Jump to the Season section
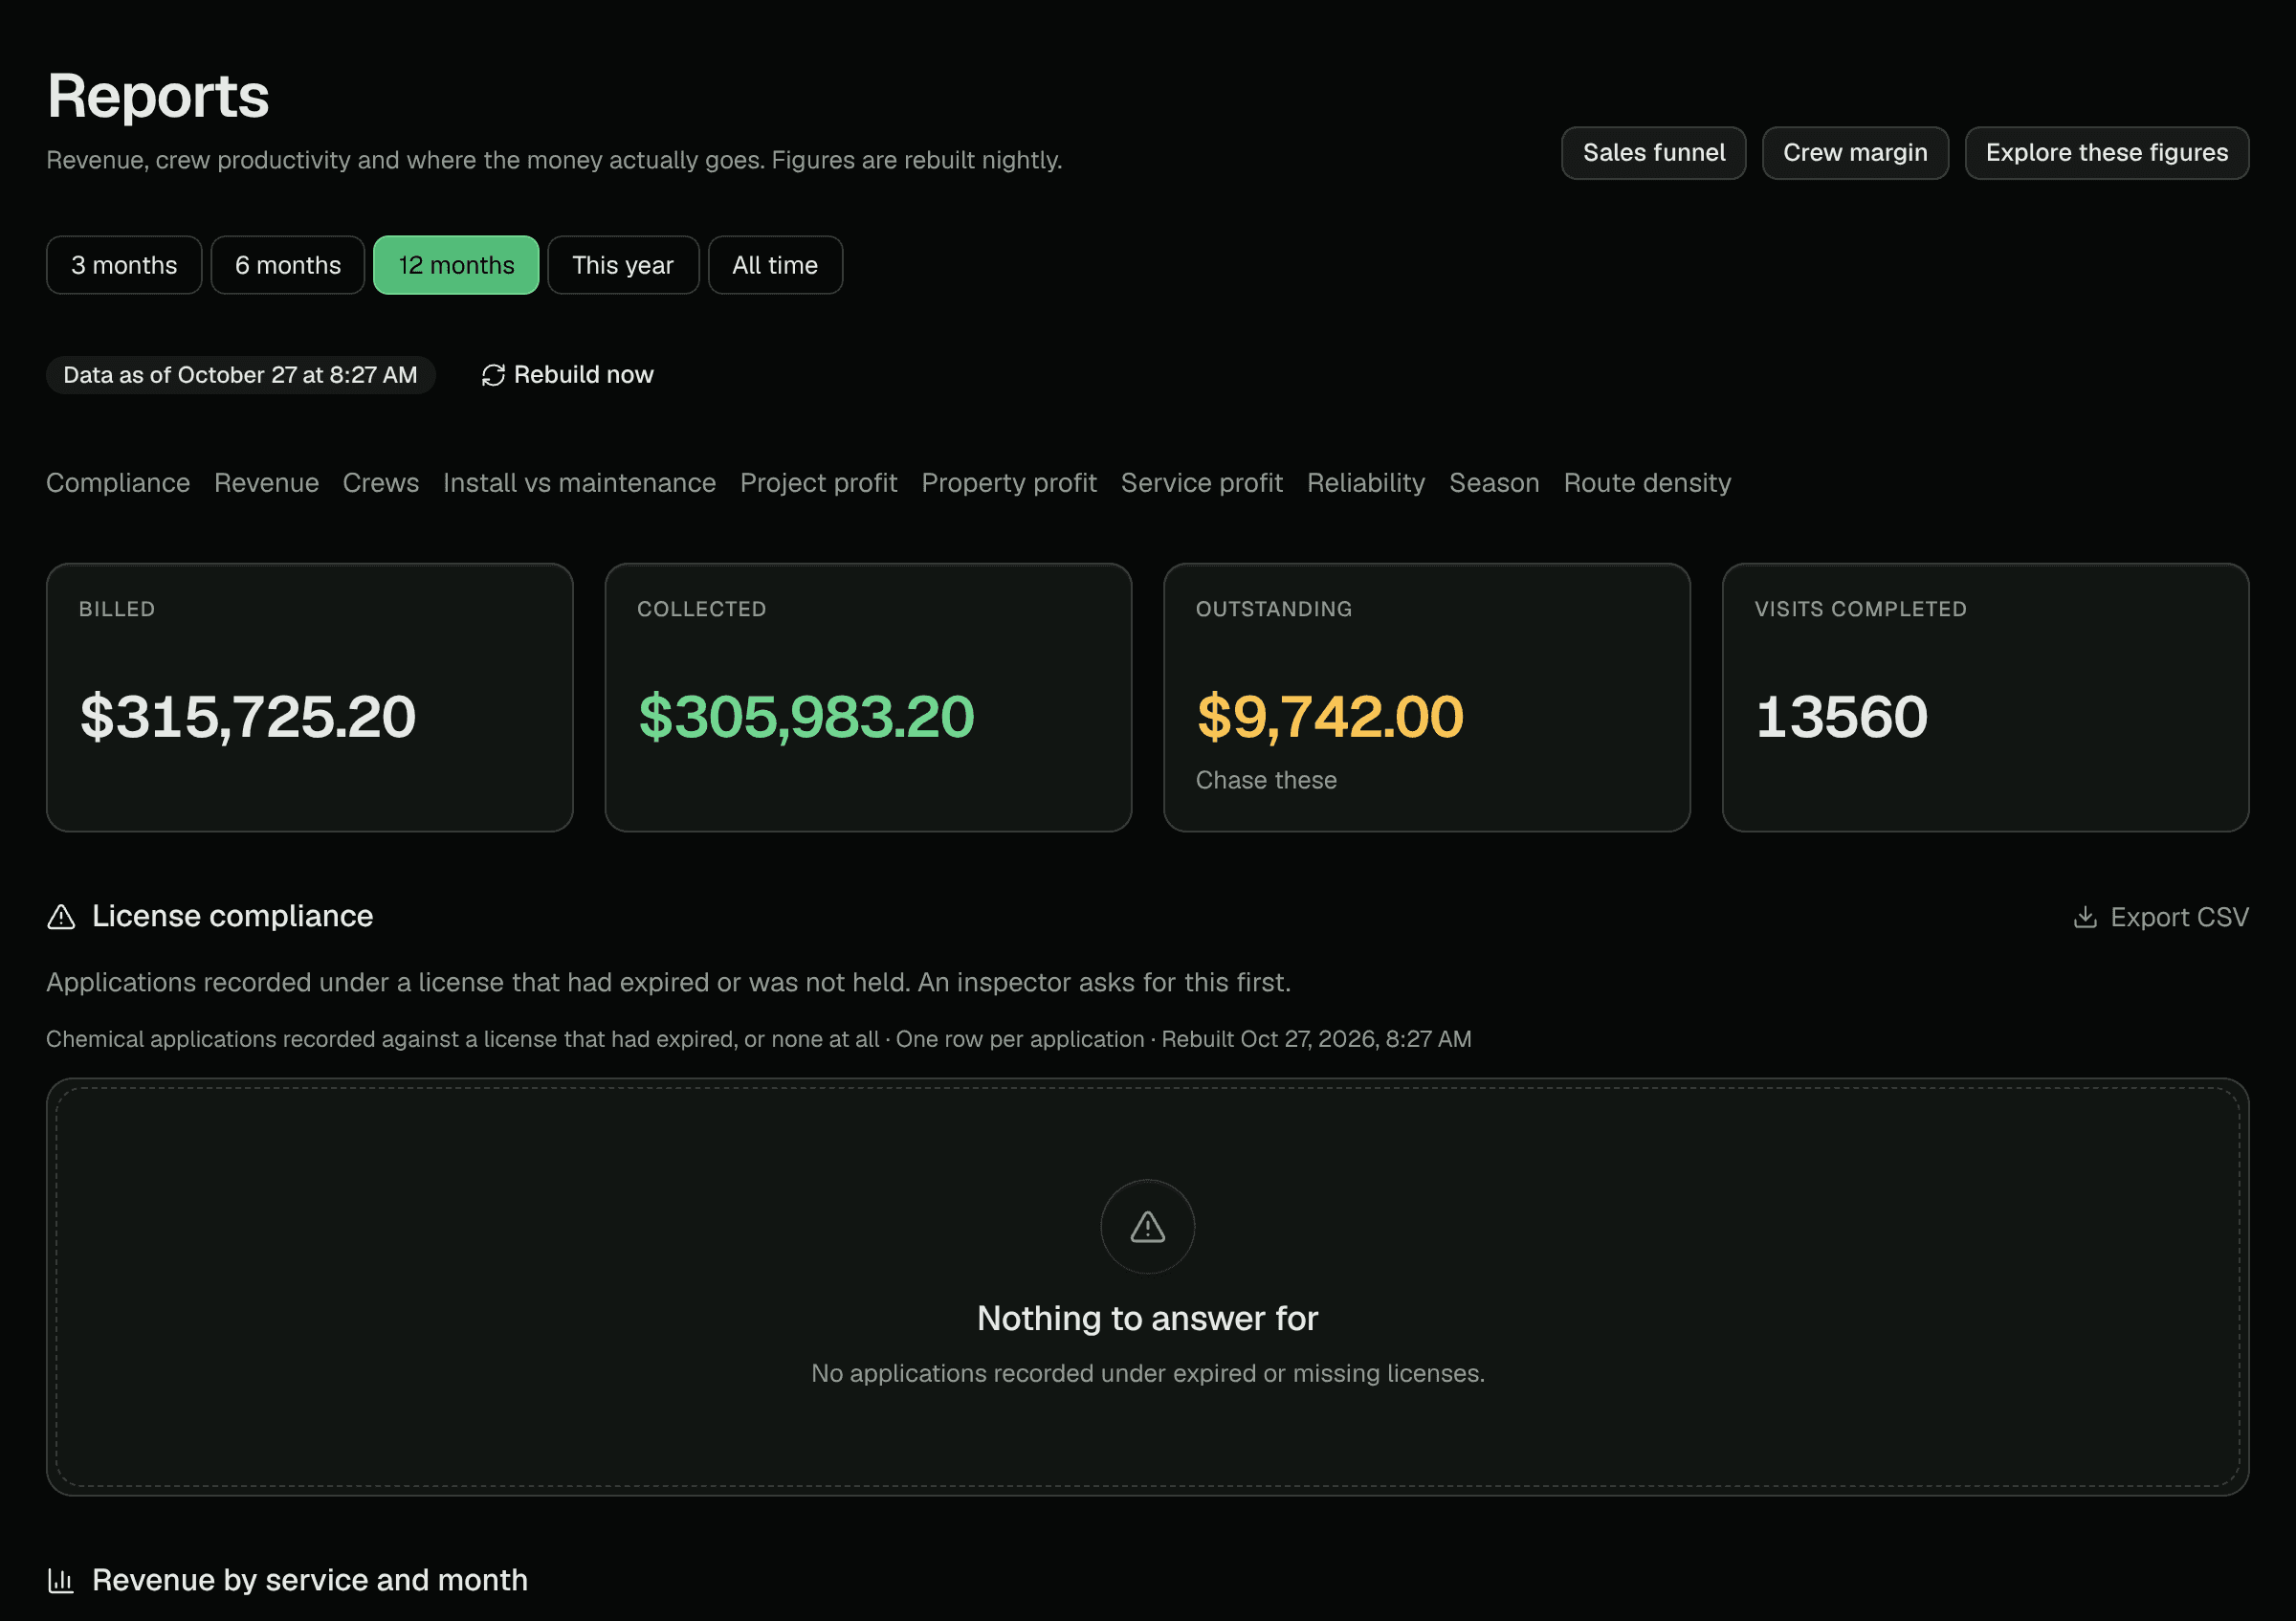Viewport: 2296px width, 1621px height. pos(1494,483)
